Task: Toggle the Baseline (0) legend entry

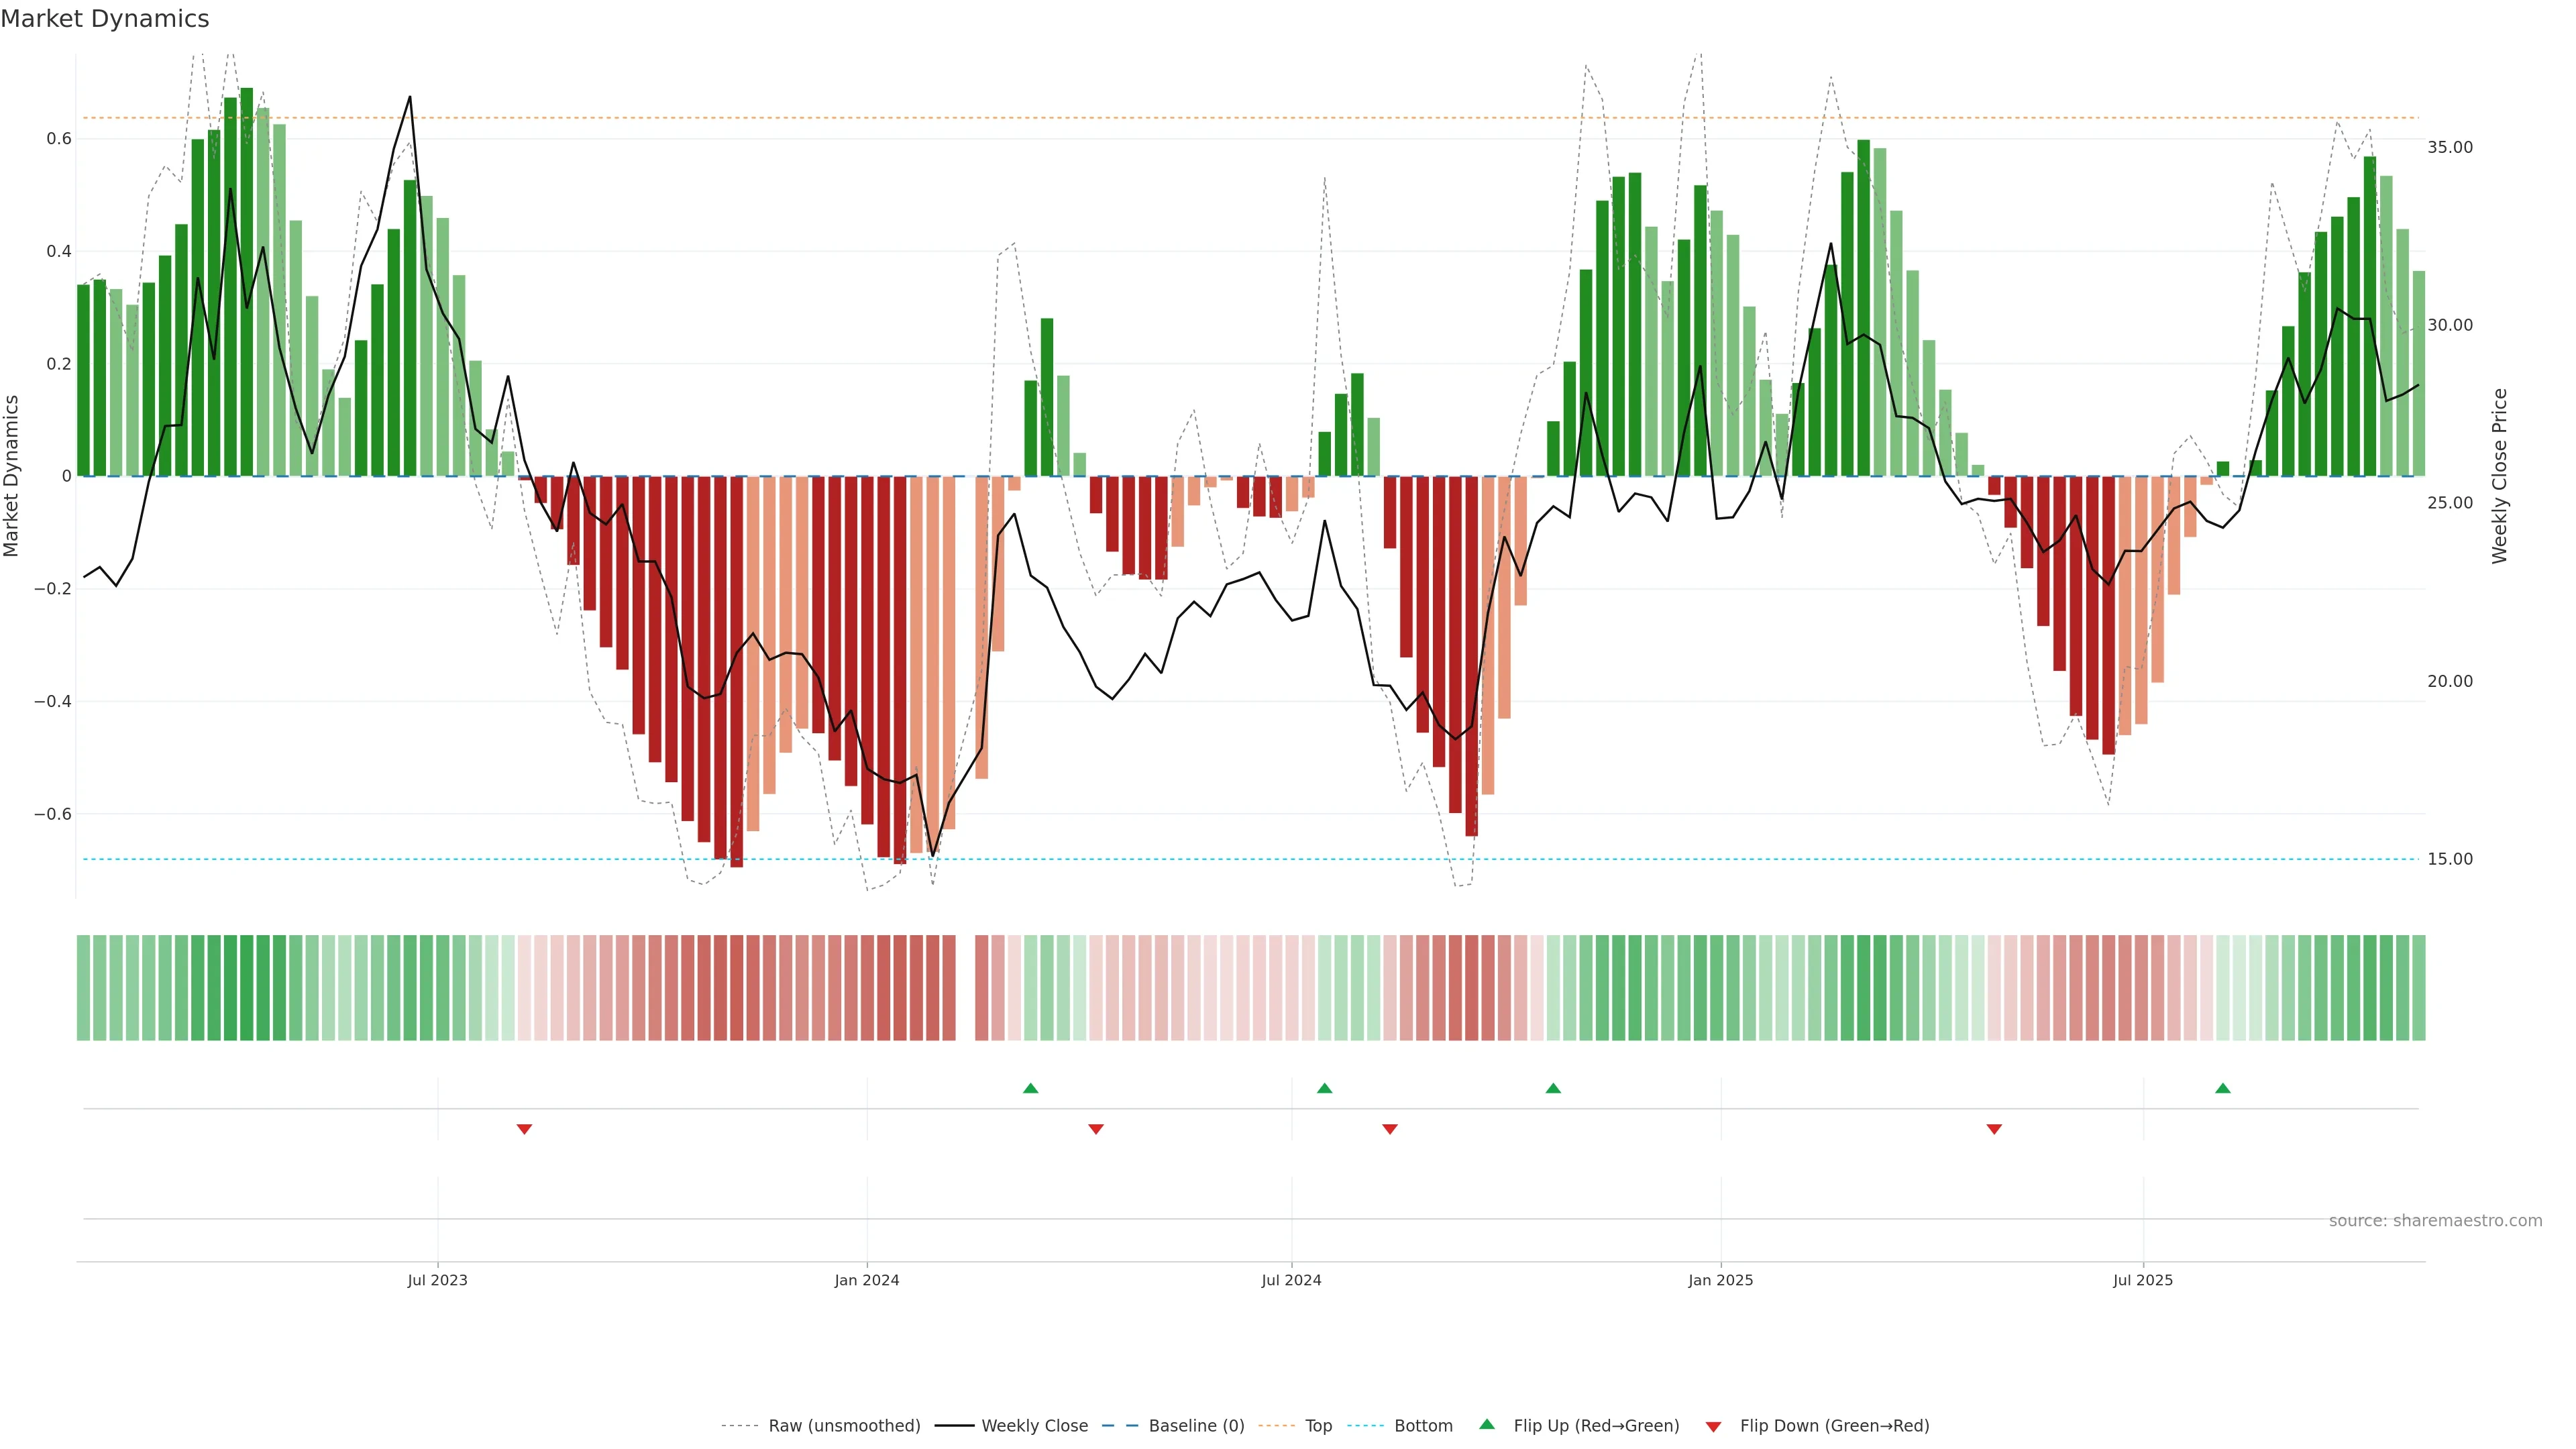Action: (1196, 1425)
